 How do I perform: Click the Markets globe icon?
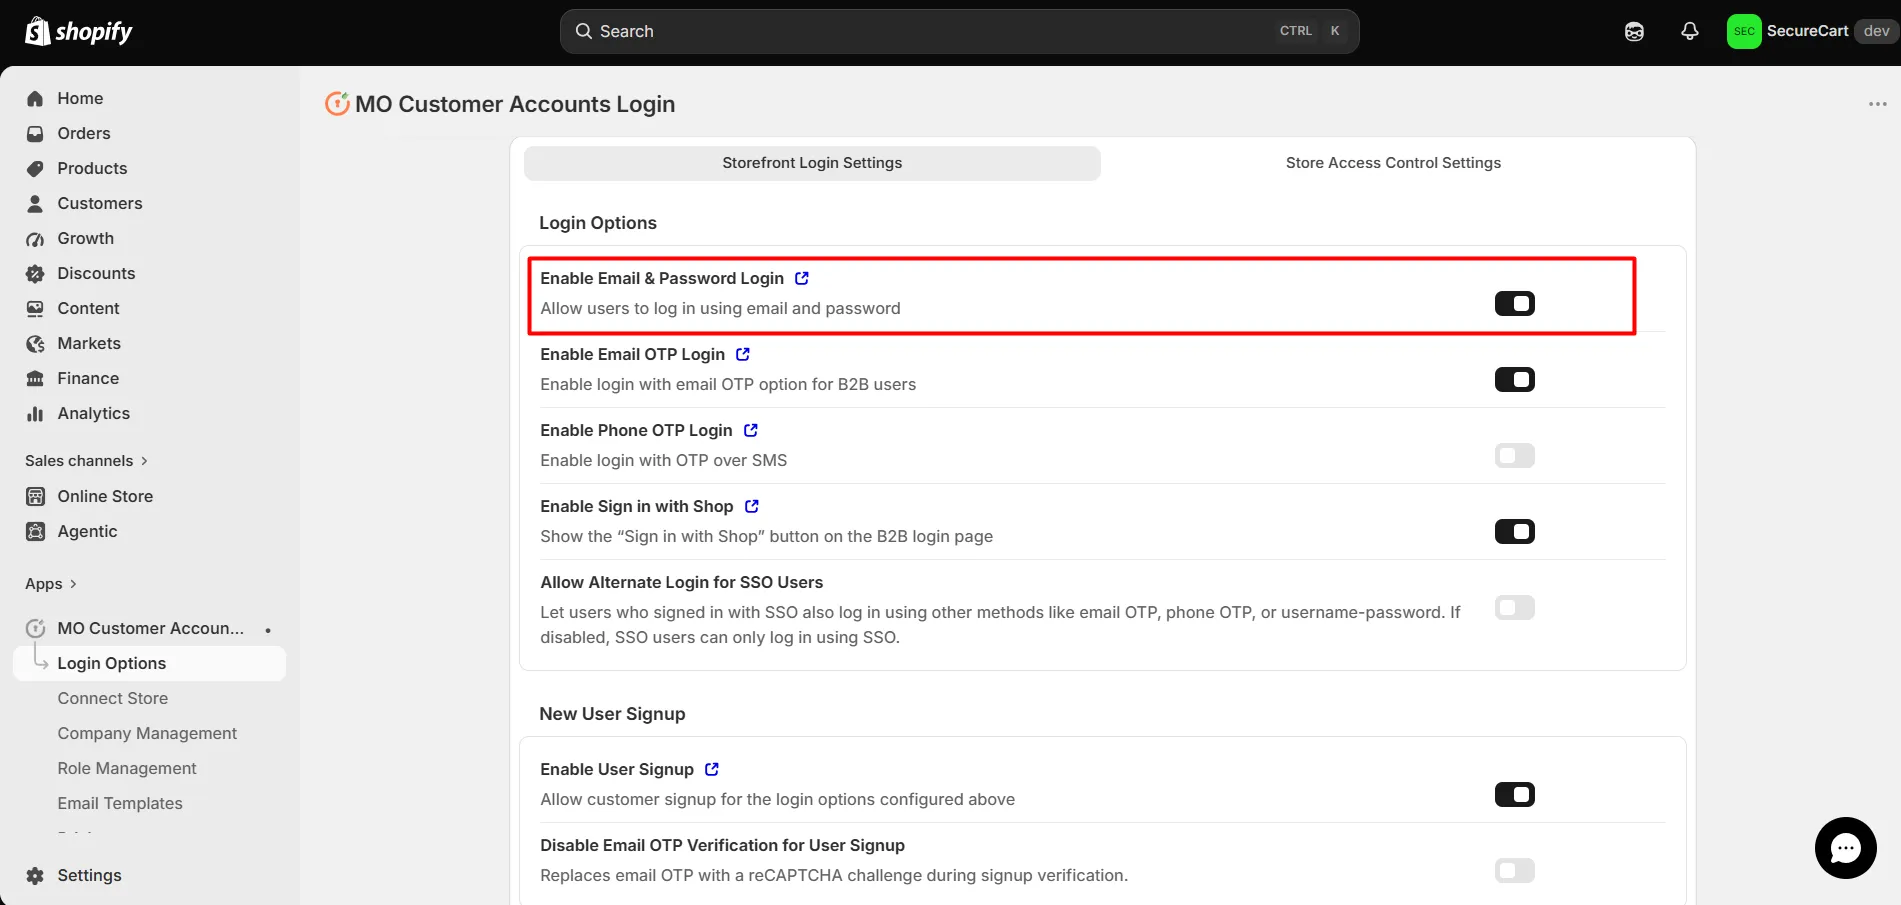pyautogui.click(x=35, y=344)
